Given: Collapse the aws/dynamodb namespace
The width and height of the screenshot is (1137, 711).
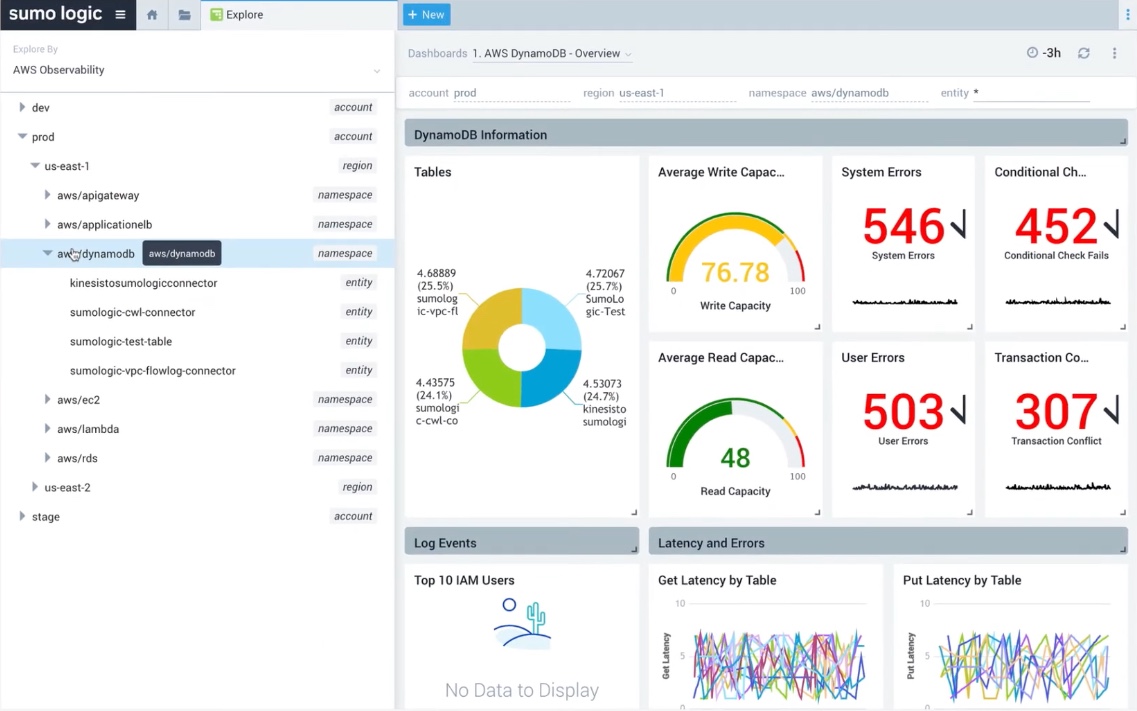Looking at the screenshot, I should click(47, 254).
